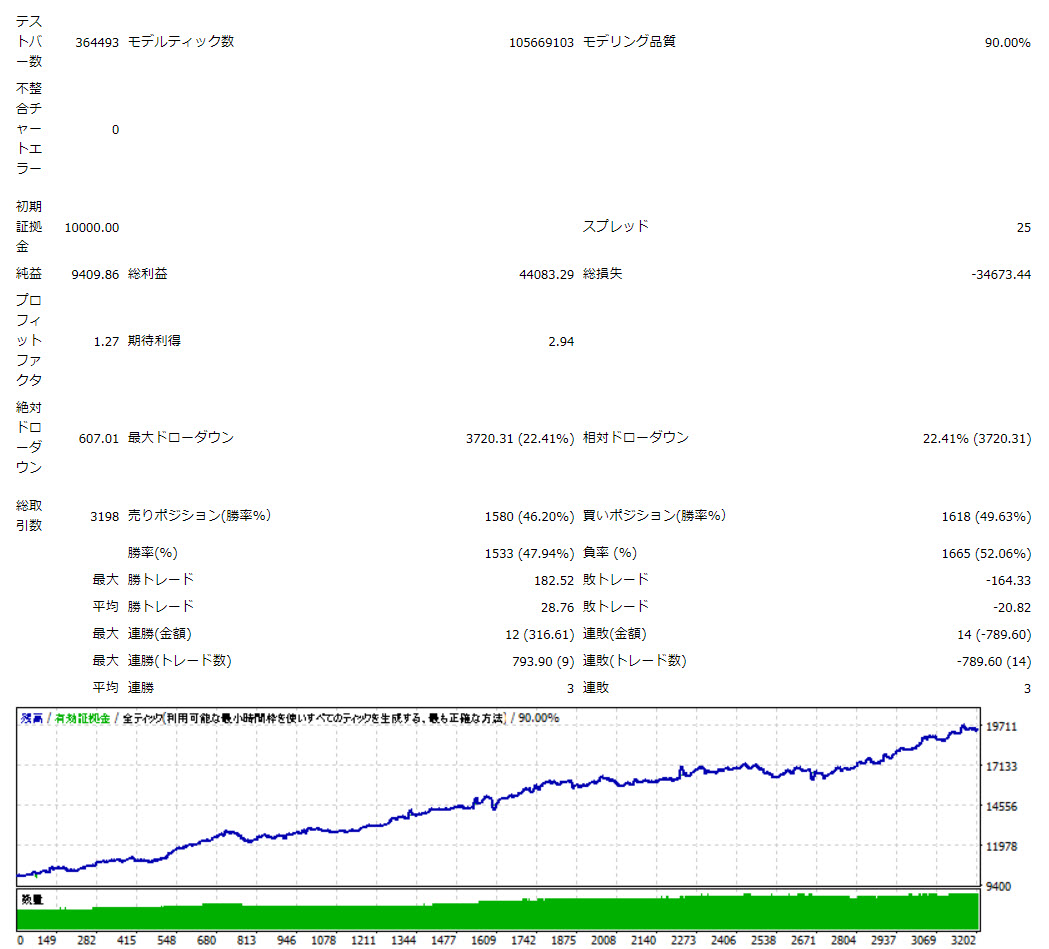Screen dimensions: 1049x949
Task: Click the 数量 volume panel label
Action: click(31, 900)
